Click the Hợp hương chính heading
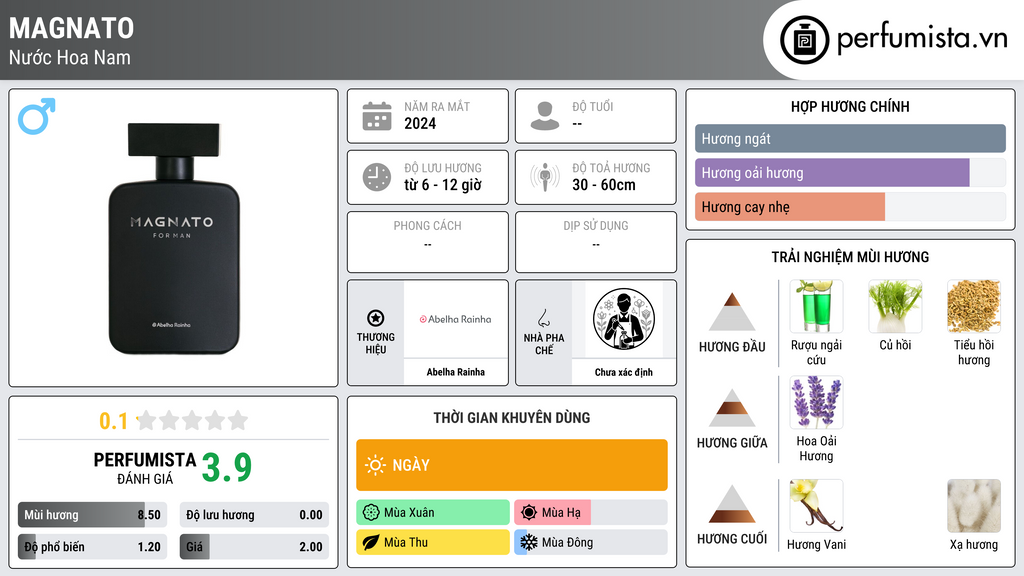This screenshot has height=576, width=1024. click(x=850, y=106)
